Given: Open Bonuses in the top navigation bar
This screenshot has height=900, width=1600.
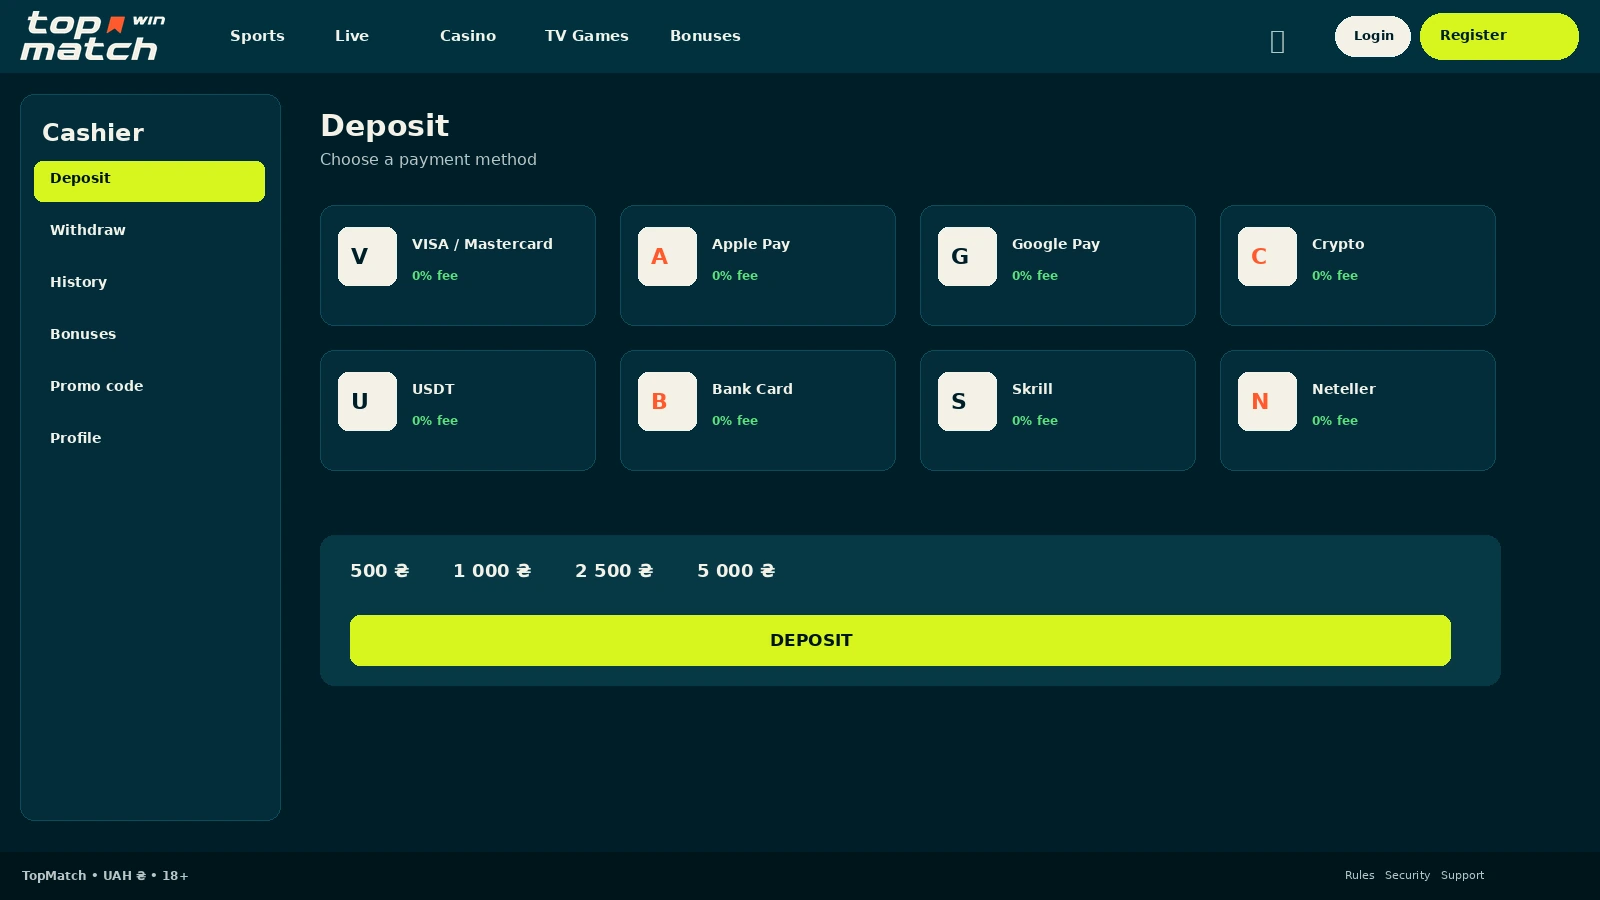Looking at the screenshot, I should point(705,36).
